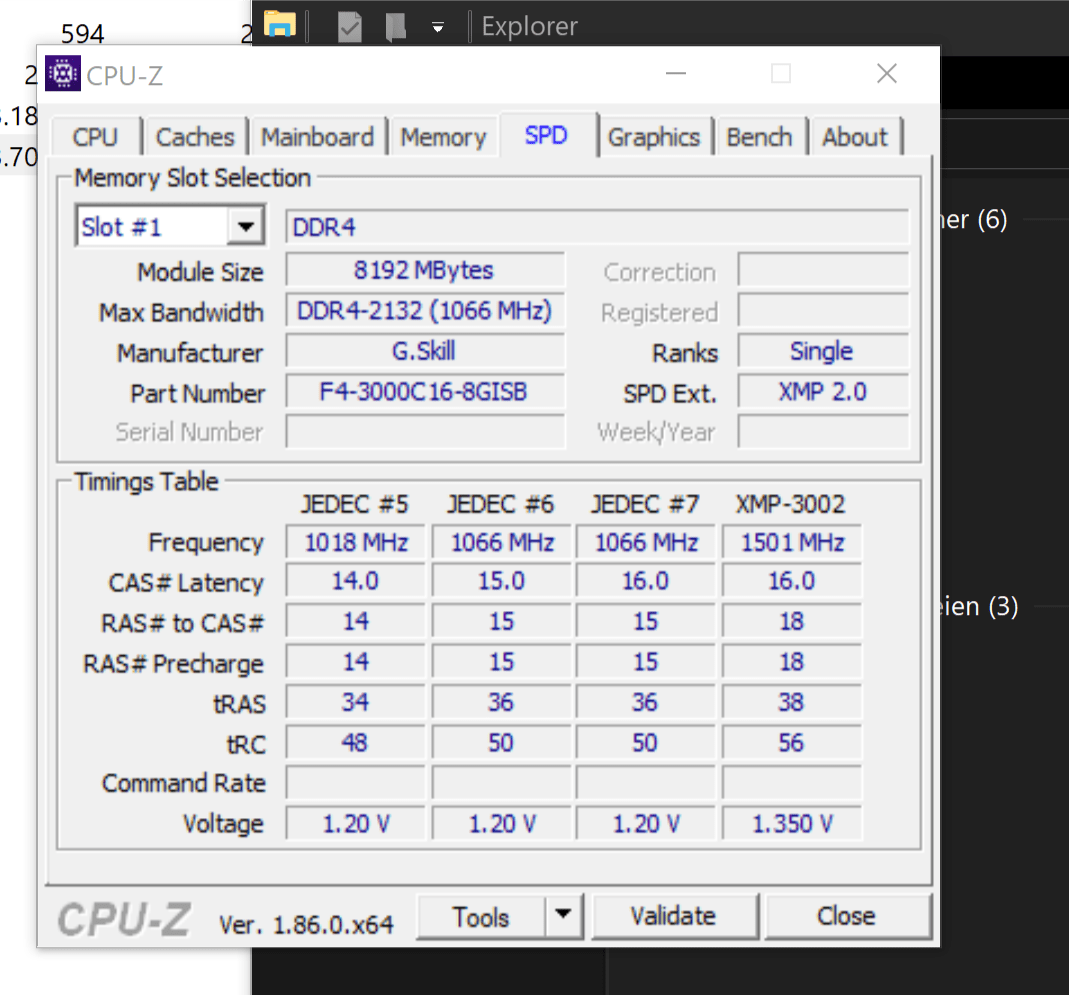
Task: Click the Validate button
Action: pyautogui.click(x=674, y=917)
